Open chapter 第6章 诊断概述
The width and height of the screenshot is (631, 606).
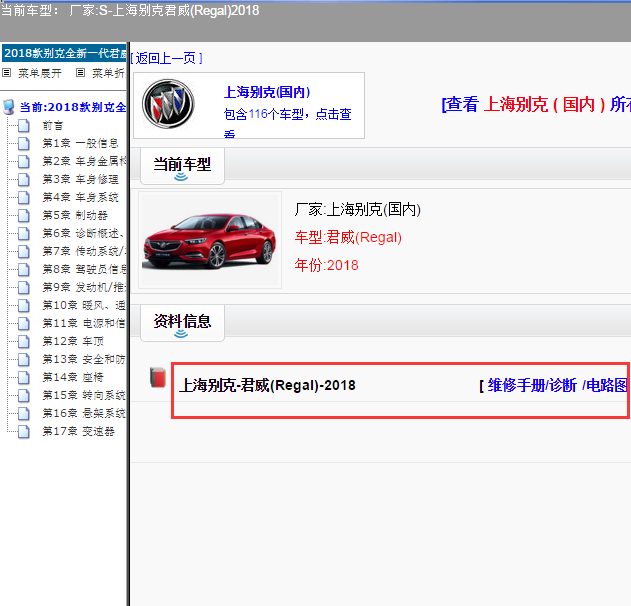coord(83,233)
